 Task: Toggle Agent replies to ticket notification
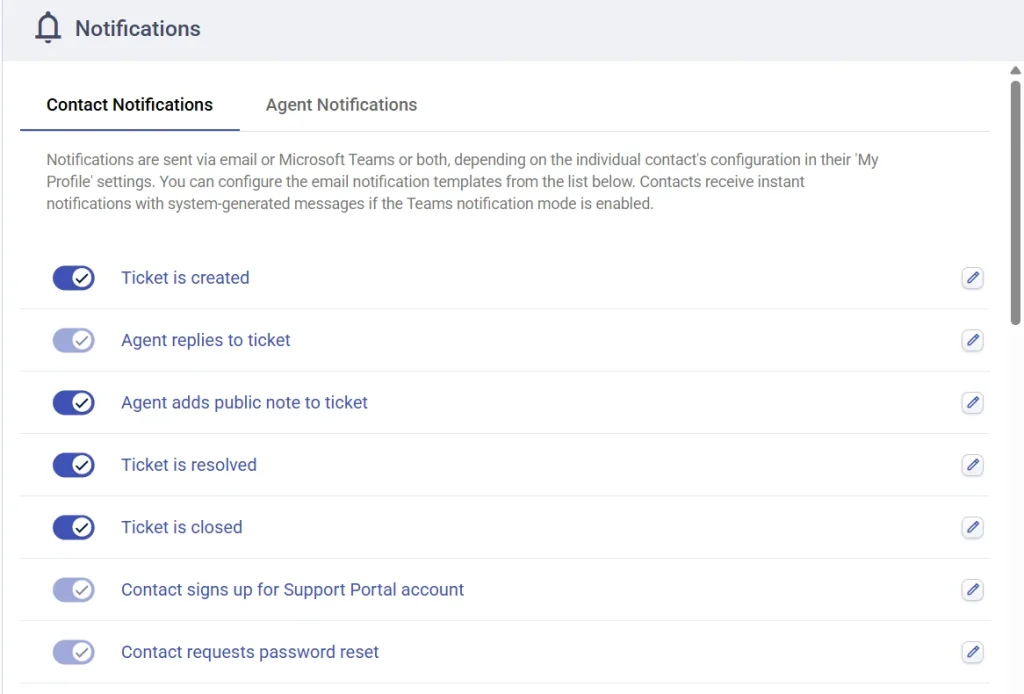point(74,340)
